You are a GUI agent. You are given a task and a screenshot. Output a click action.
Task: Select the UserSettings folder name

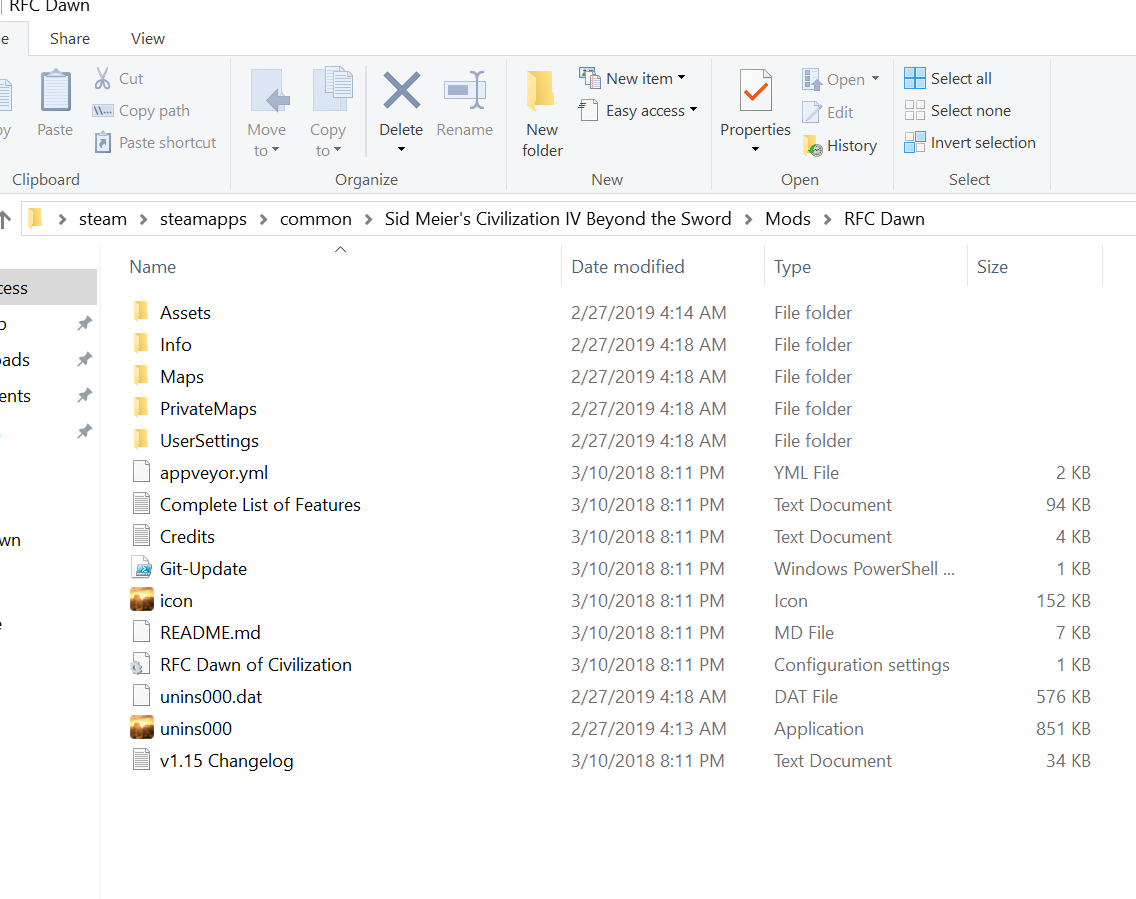pos(209,440)
